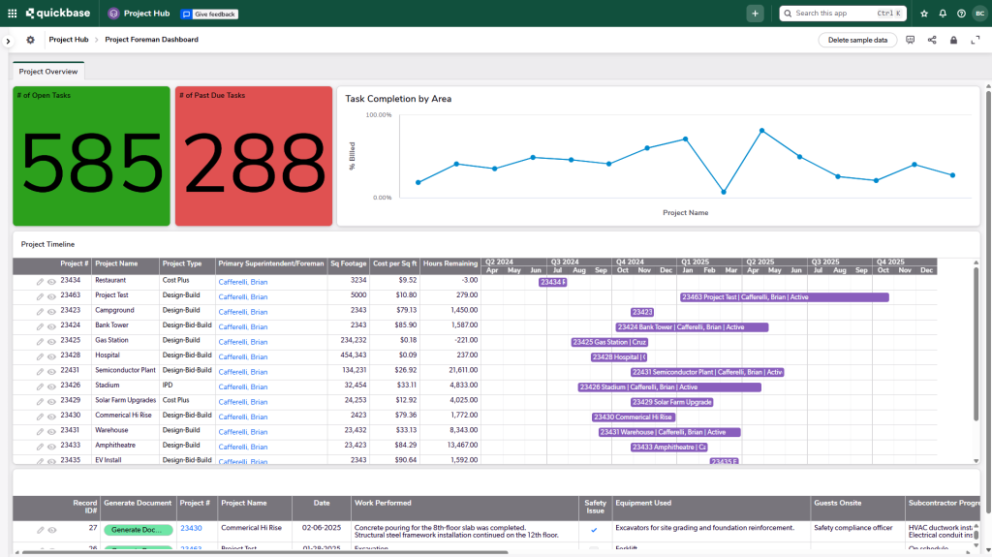Click Project Hub in the breadcrumb
992x557 pixels.
tap(68, 40)
